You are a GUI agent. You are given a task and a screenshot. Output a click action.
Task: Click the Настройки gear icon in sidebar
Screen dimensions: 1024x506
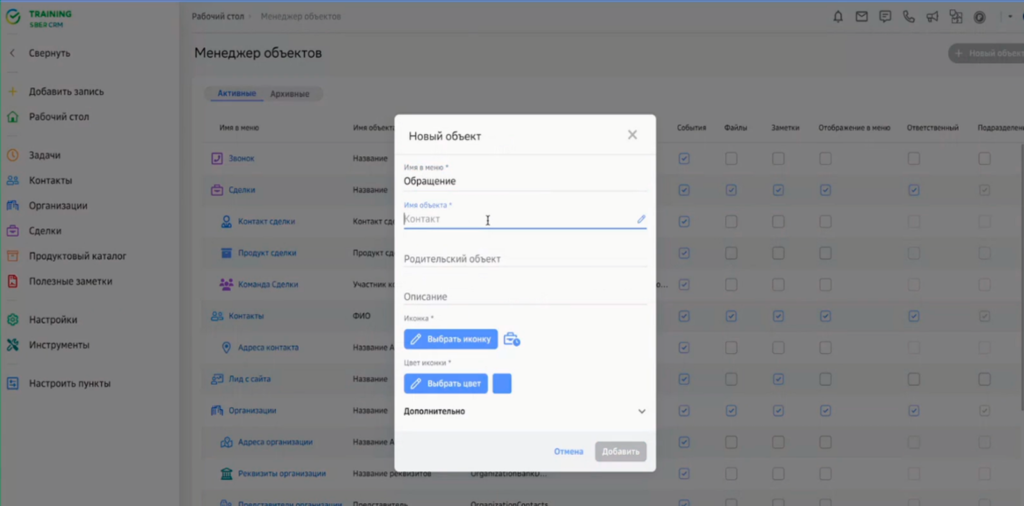tap(12, 320)
